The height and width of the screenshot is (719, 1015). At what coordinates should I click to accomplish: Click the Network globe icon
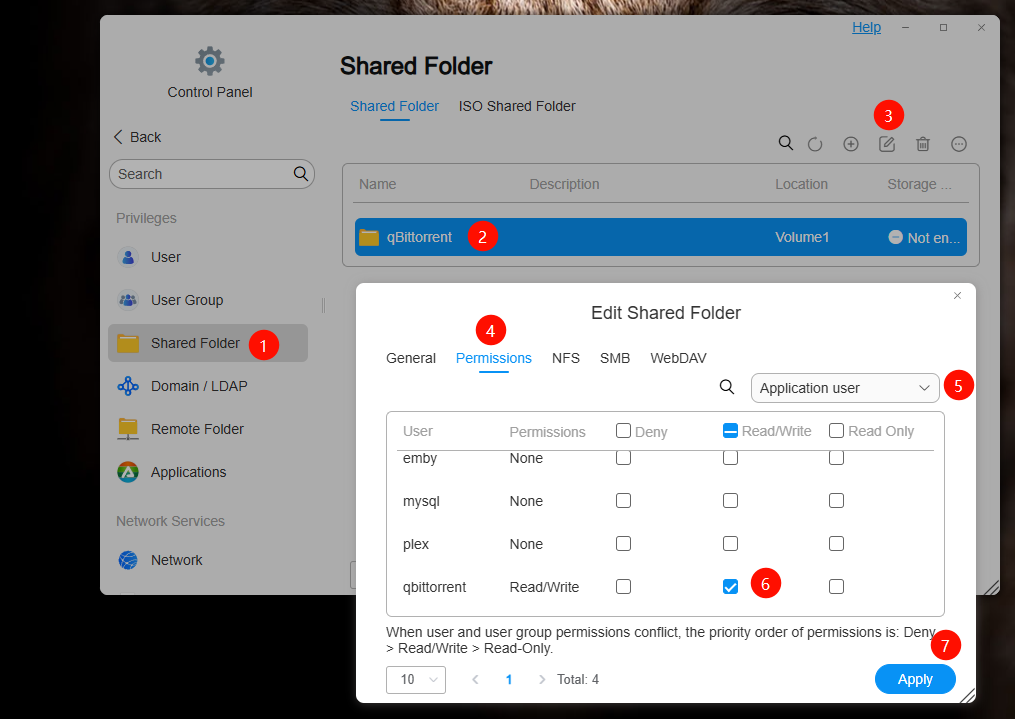coord(128,560)
